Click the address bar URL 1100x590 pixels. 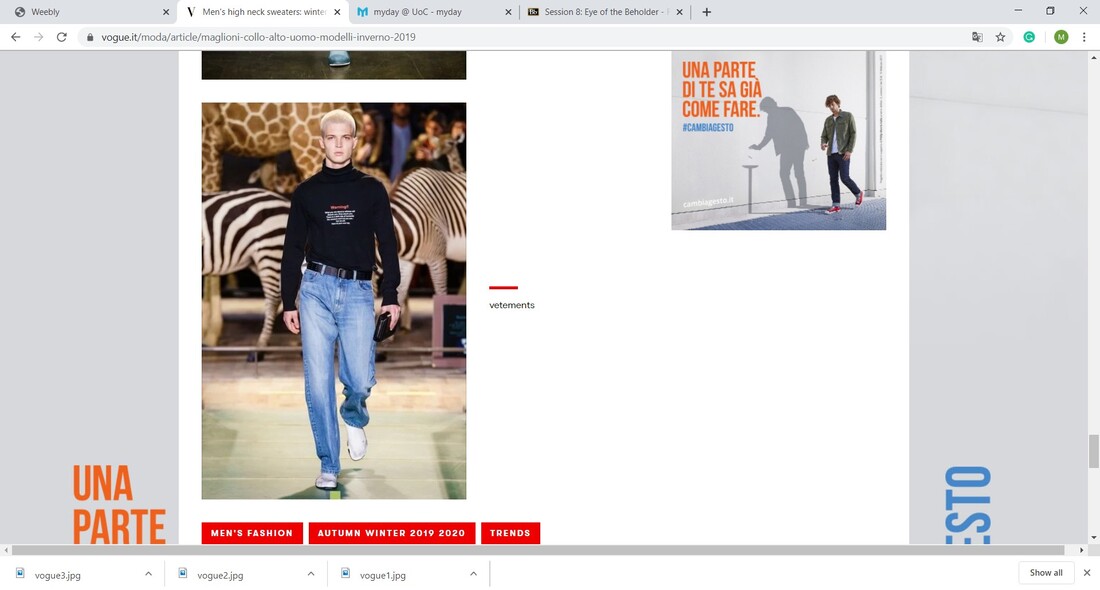[x=258, y=37]
